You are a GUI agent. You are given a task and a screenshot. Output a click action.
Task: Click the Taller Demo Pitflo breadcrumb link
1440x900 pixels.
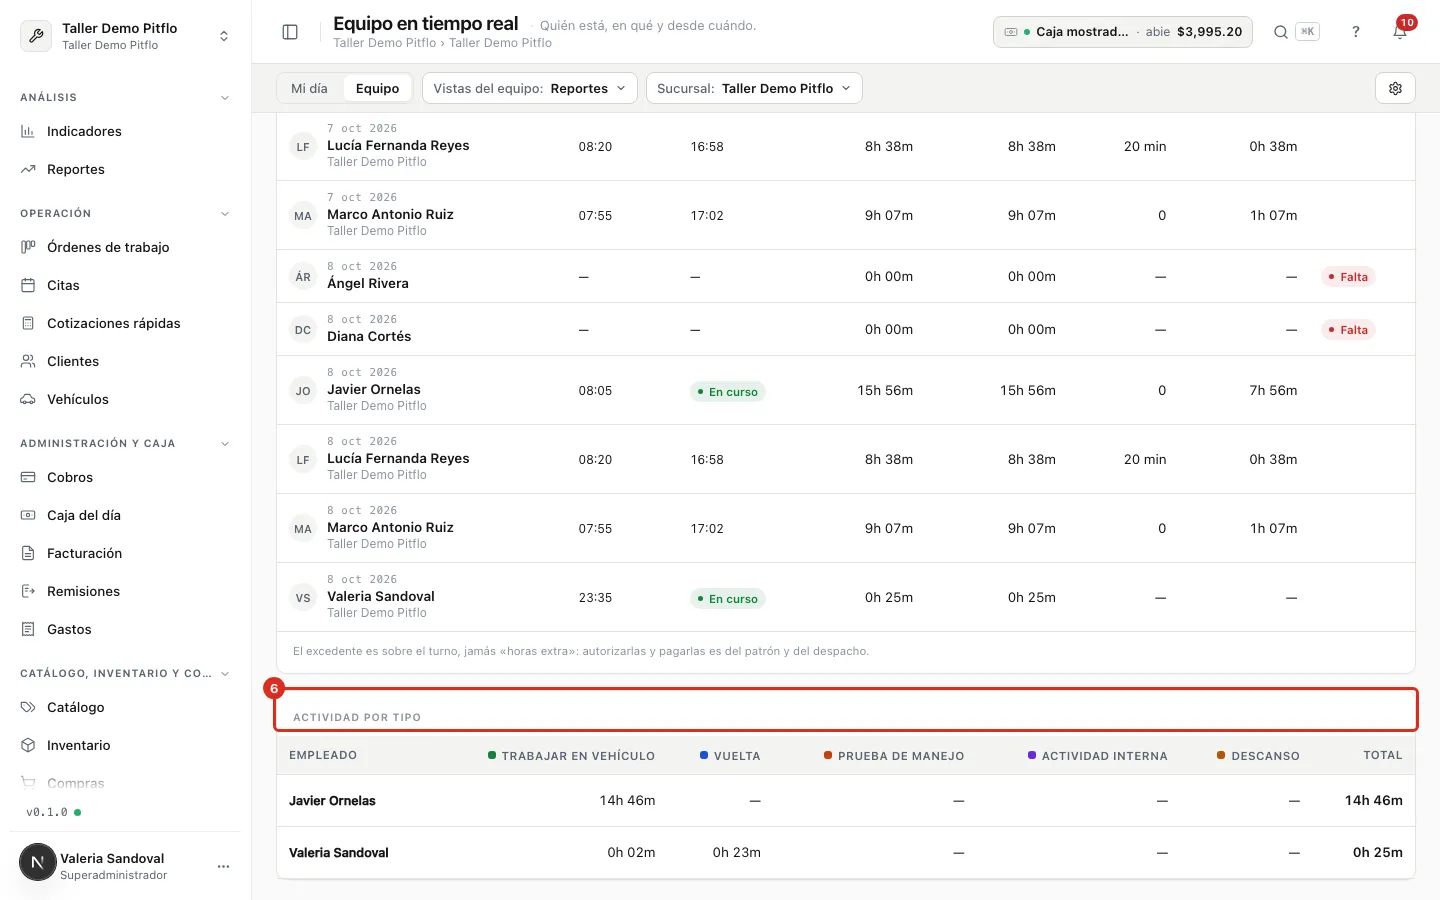pos(384,43)
